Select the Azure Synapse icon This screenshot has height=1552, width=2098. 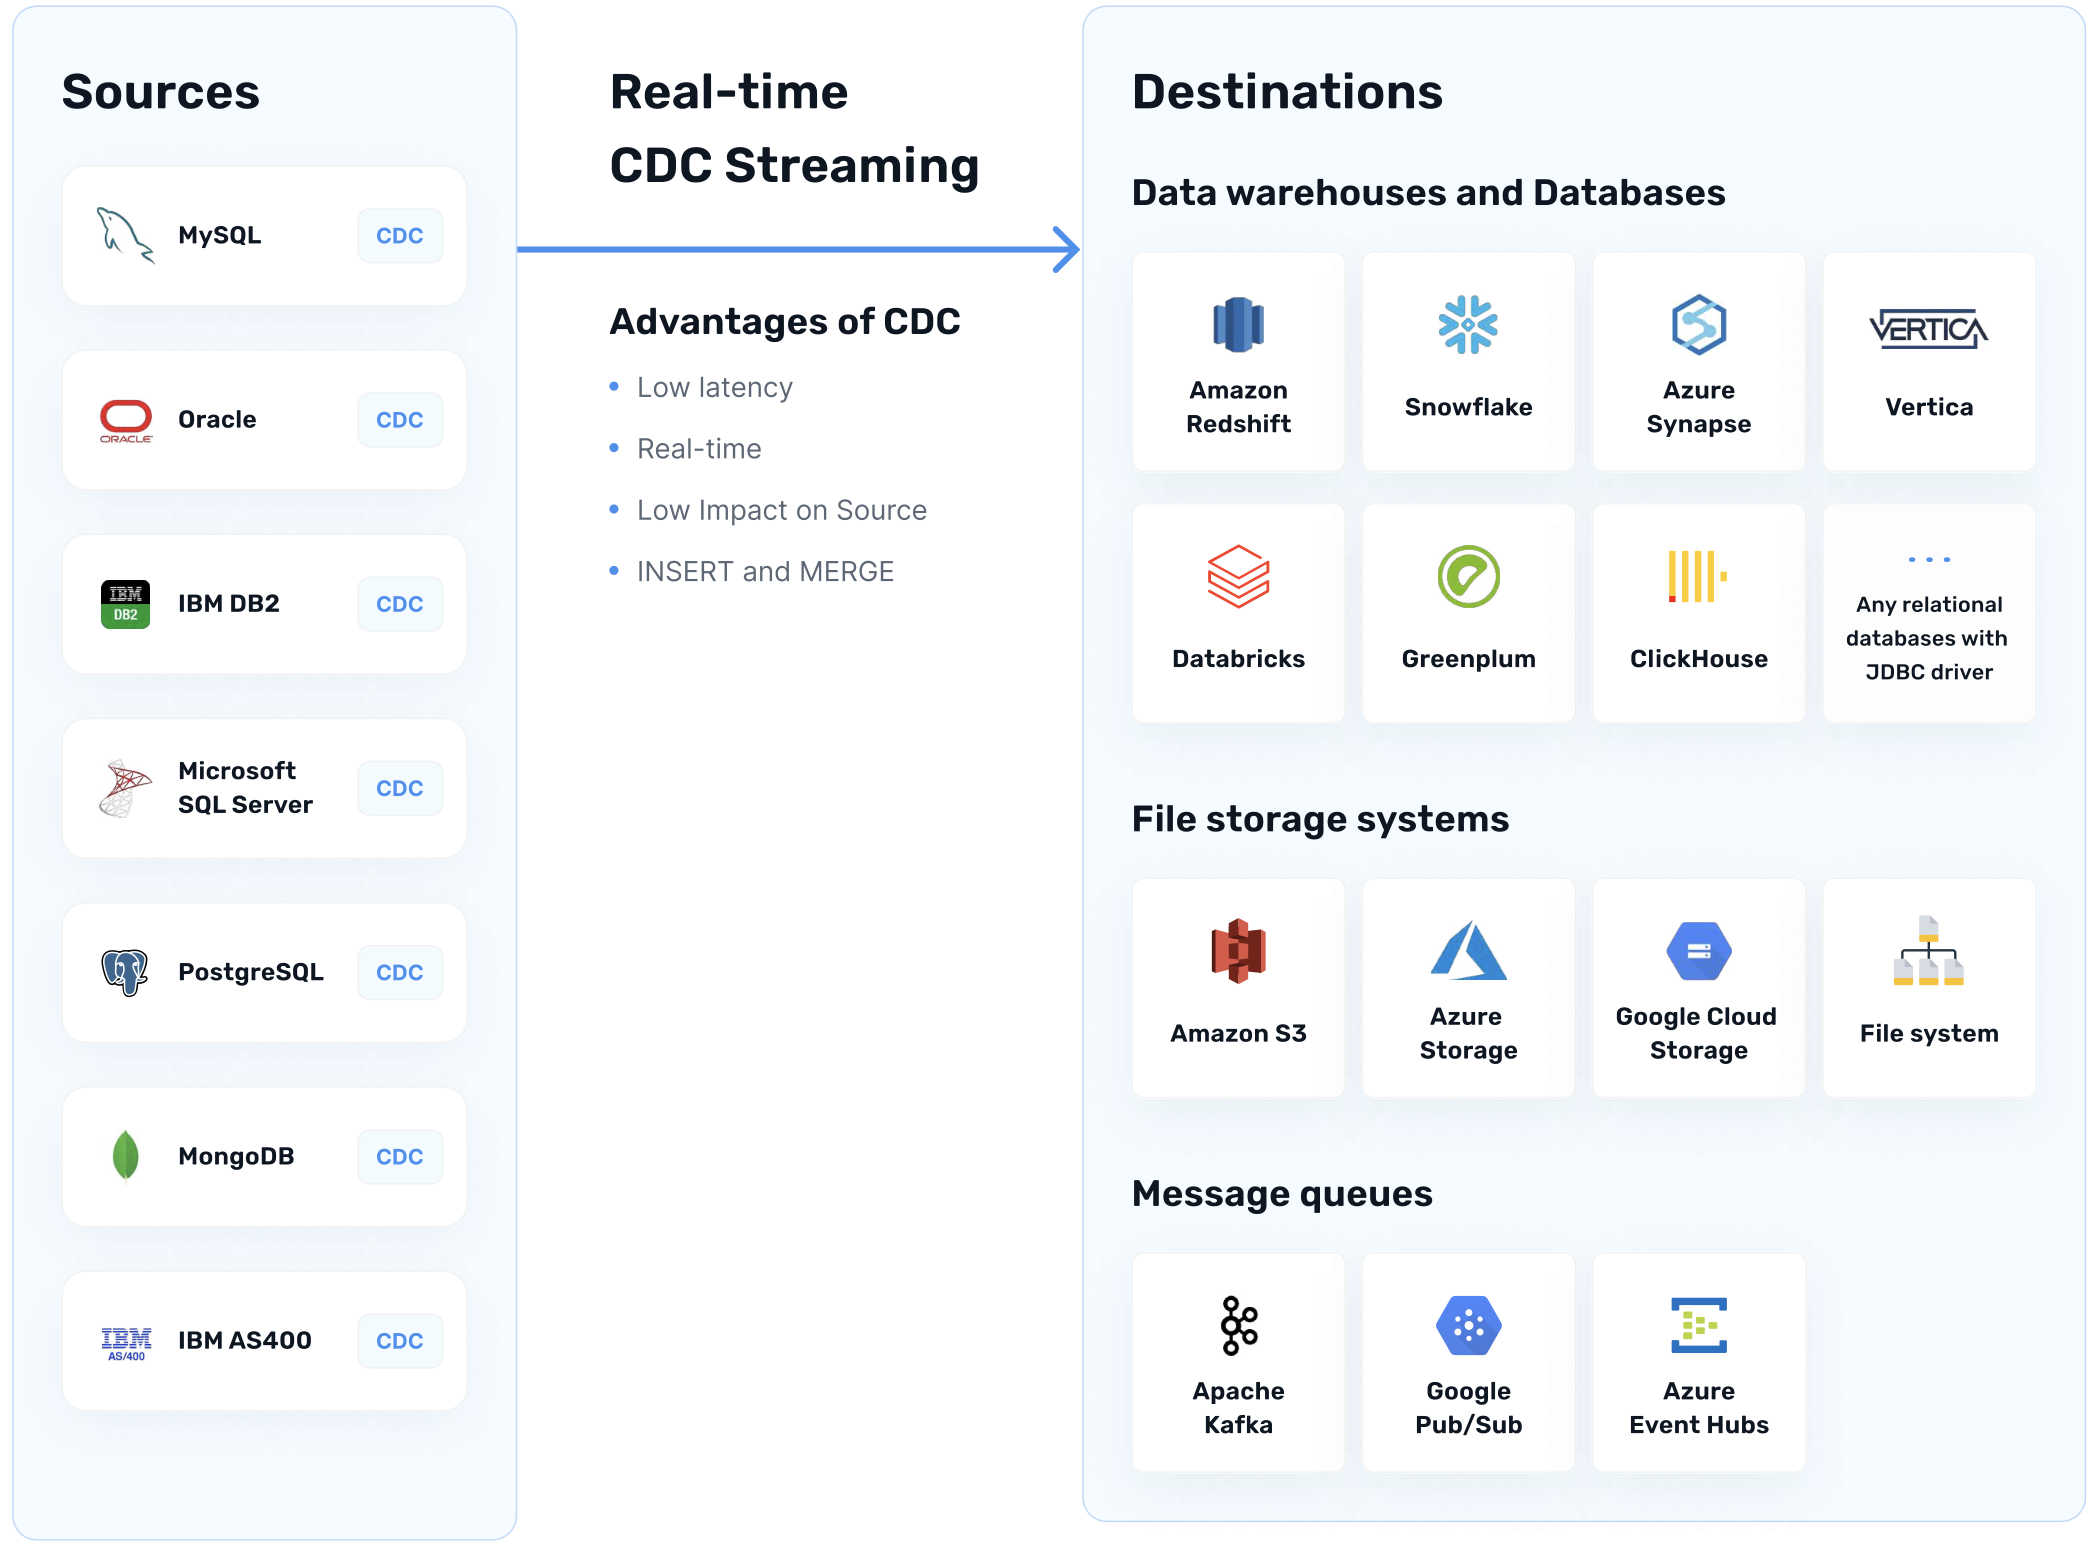point(1699,325)
